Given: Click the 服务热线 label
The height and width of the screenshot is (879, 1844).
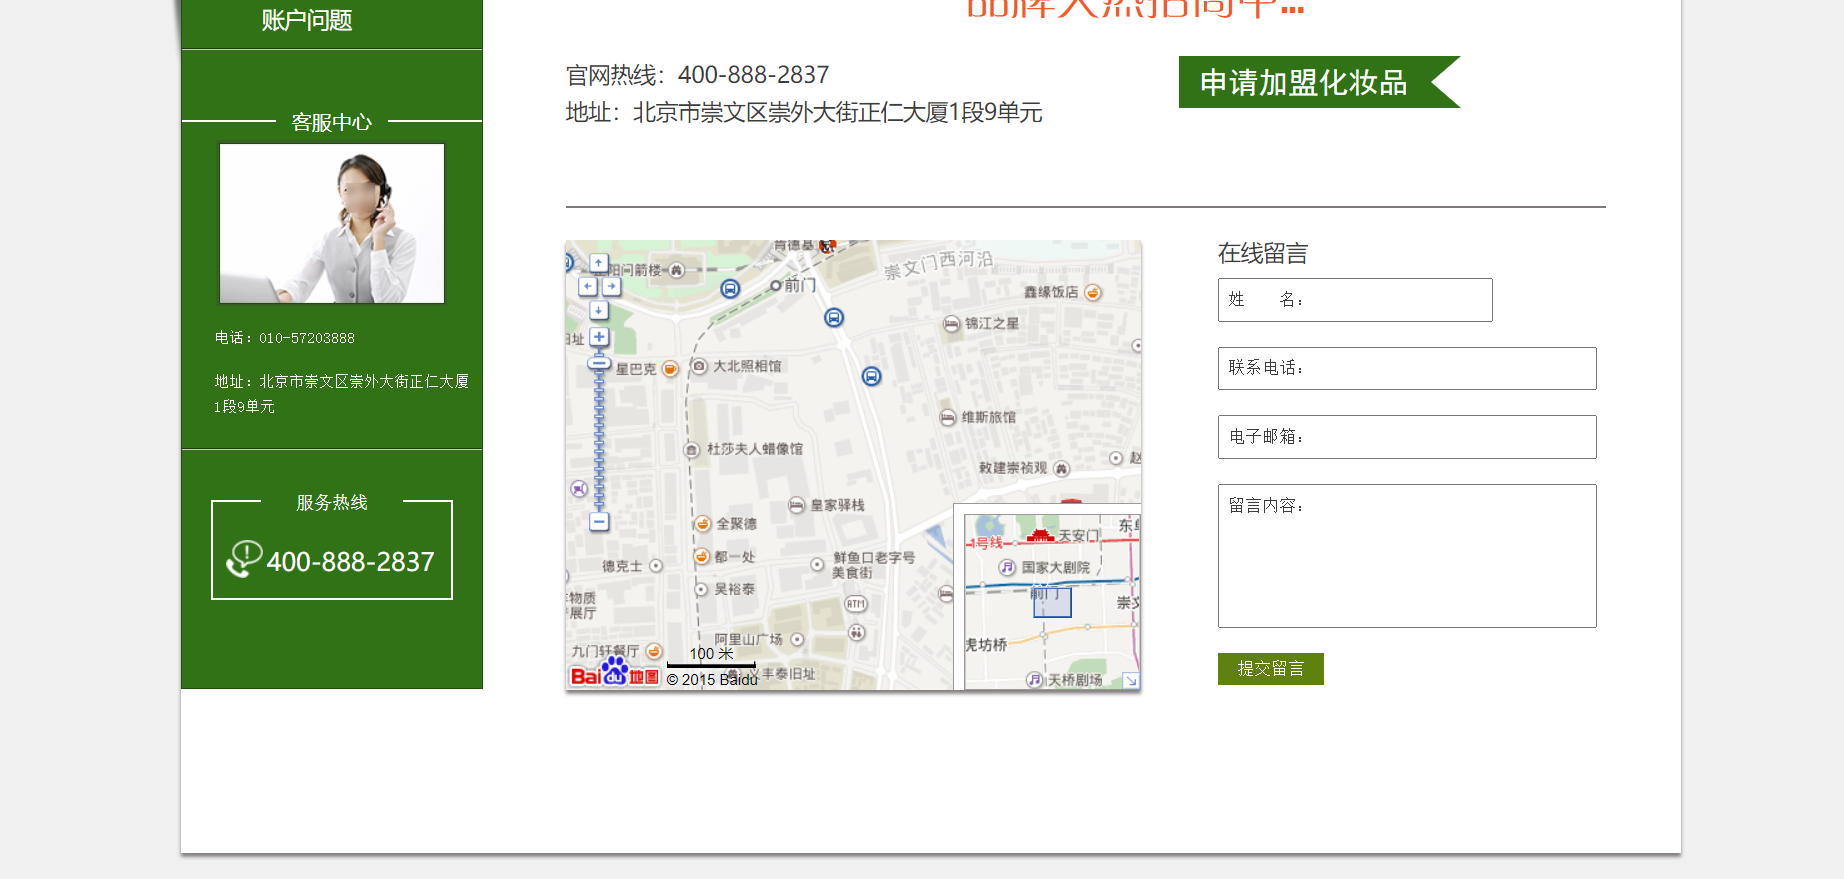Looking at the screenshot, I should pos(332,502).
